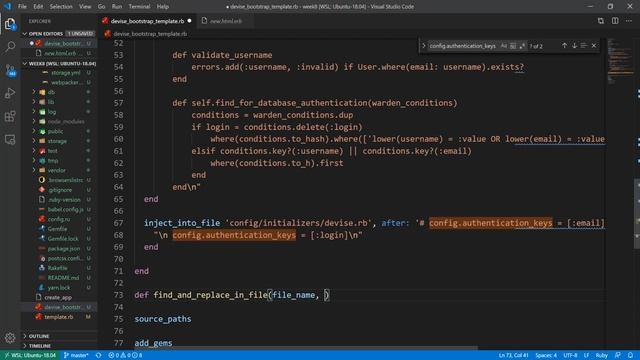Open the Go menu
Image resolution: width=640 pixels, height=360 pixels.
point(101,7)
